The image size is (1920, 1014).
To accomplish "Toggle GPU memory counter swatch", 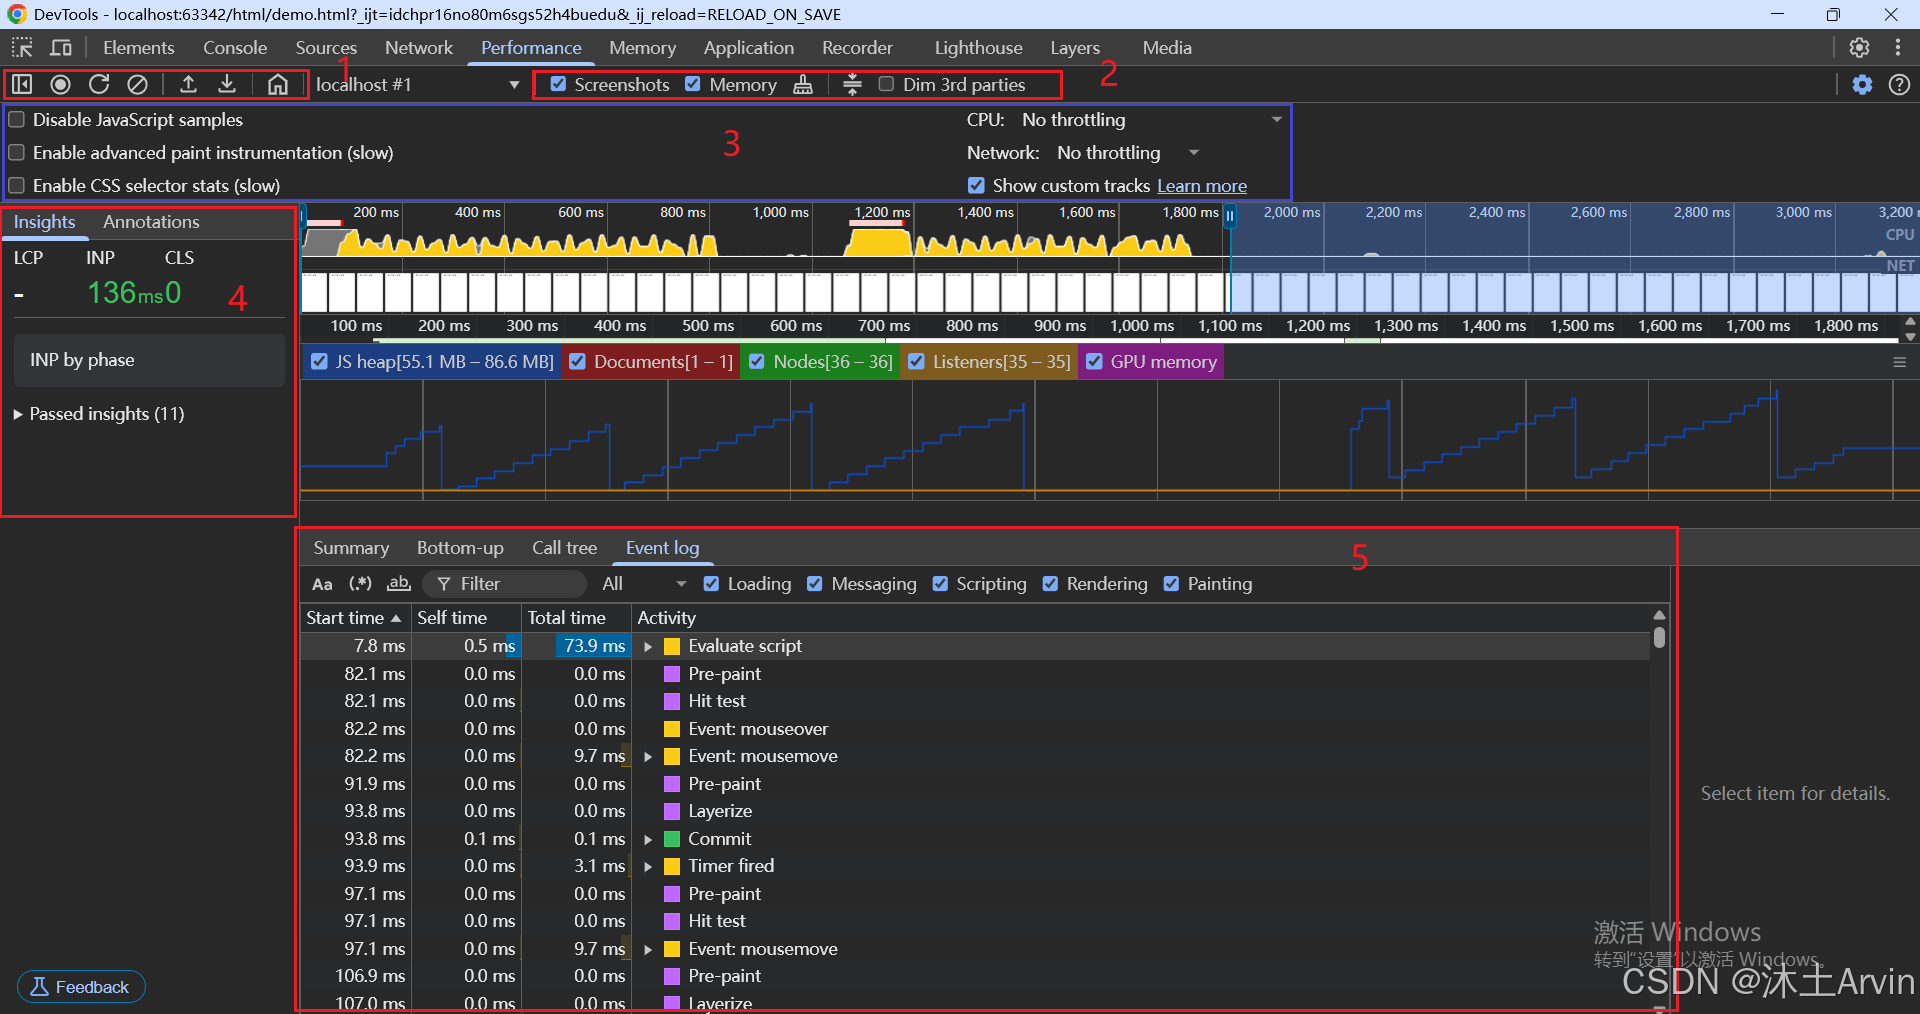I will [1095, 362].
